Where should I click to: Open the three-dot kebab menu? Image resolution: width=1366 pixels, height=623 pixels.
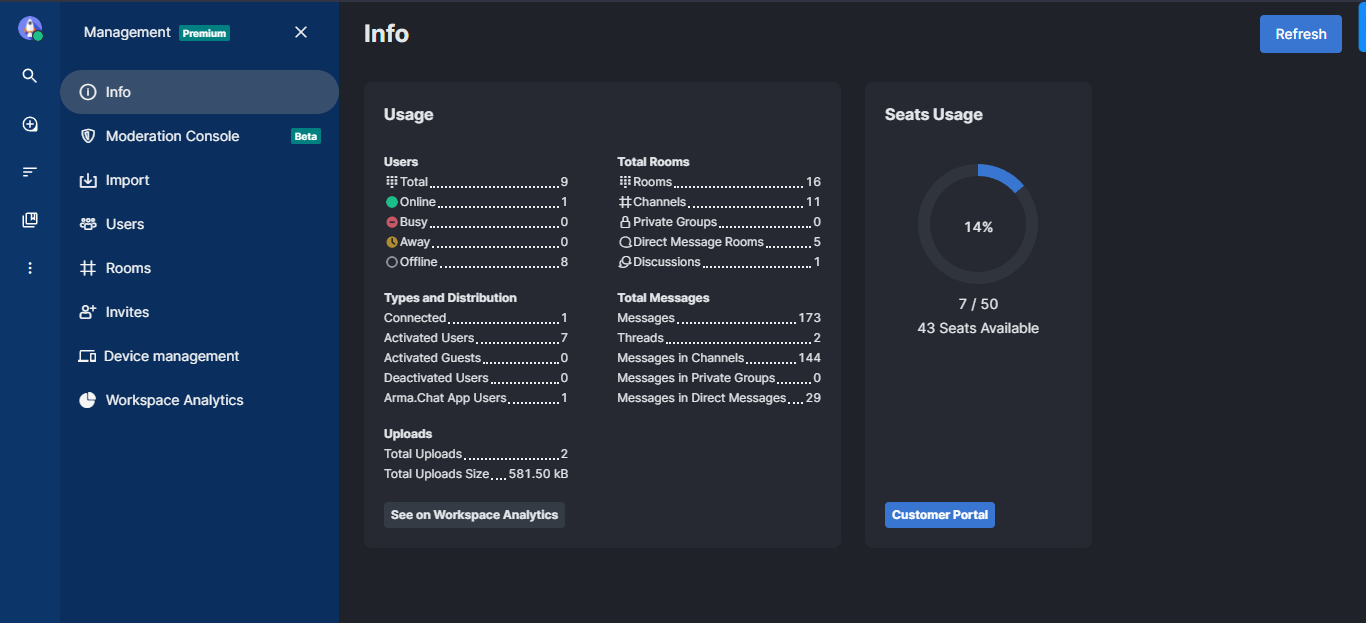coord(30,268)
